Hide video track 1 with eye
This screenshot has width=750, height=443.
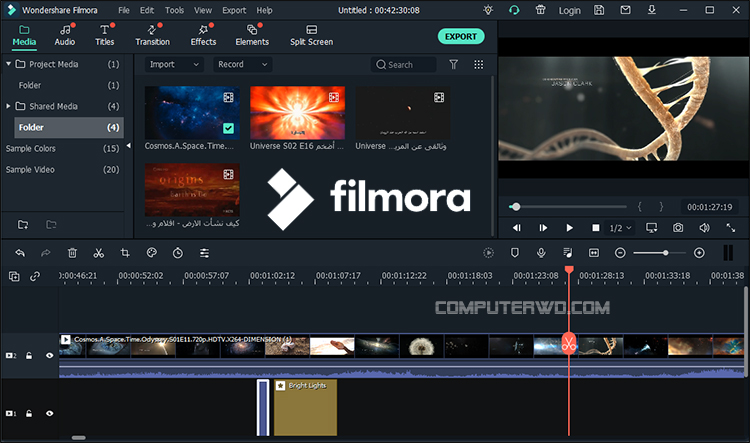click(x=49, y=413)
